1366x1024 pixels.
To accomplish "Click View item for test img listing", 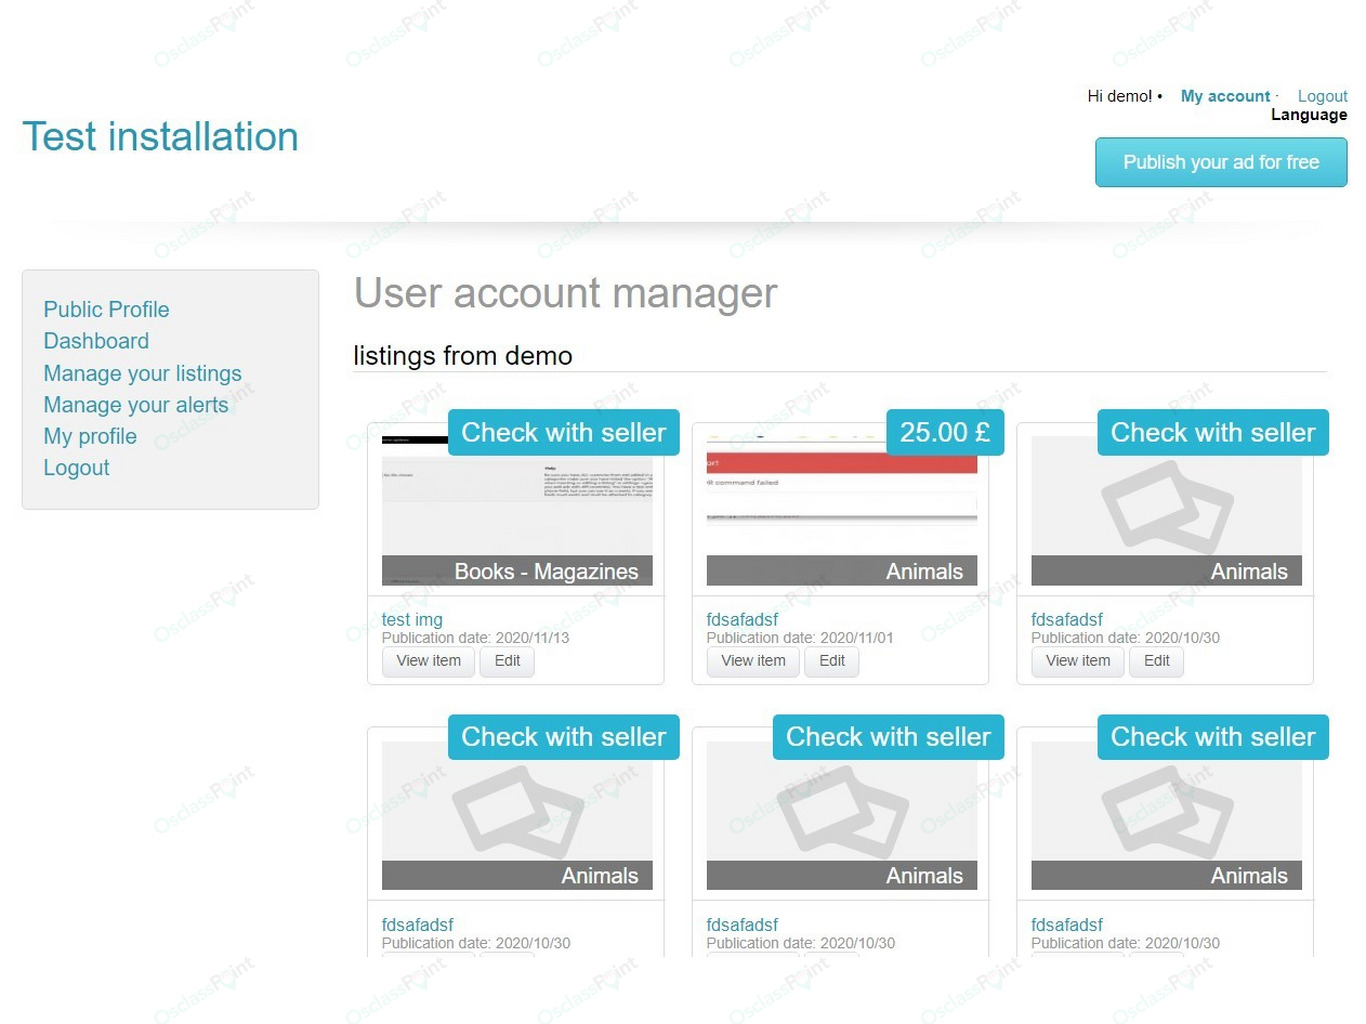I will [428, 661].
